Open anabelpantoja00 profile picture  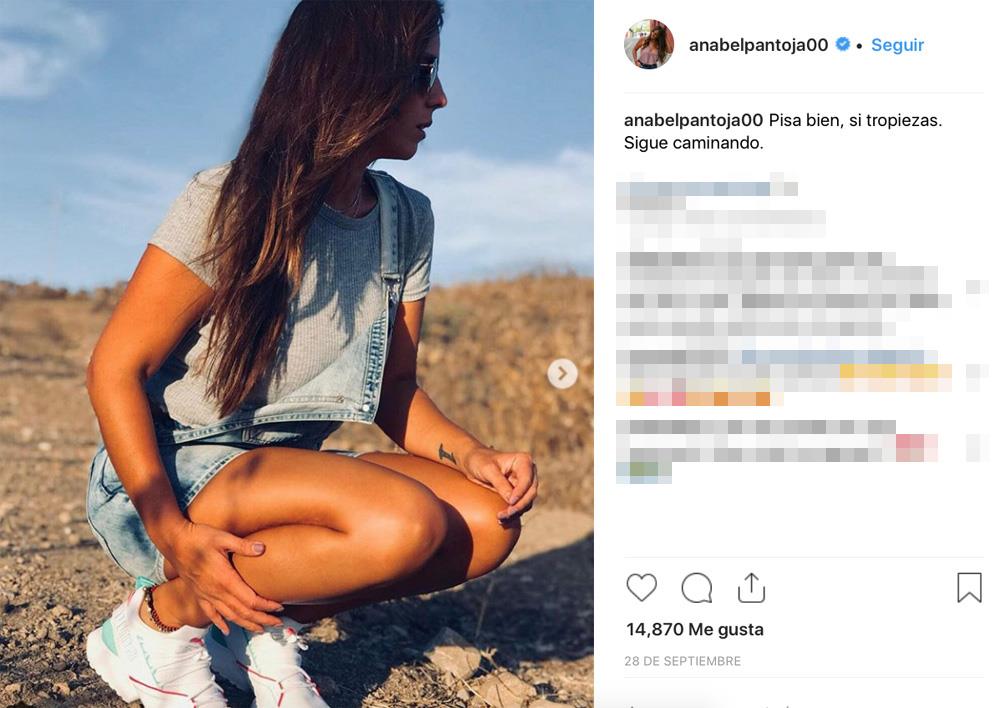click(649, 44)
